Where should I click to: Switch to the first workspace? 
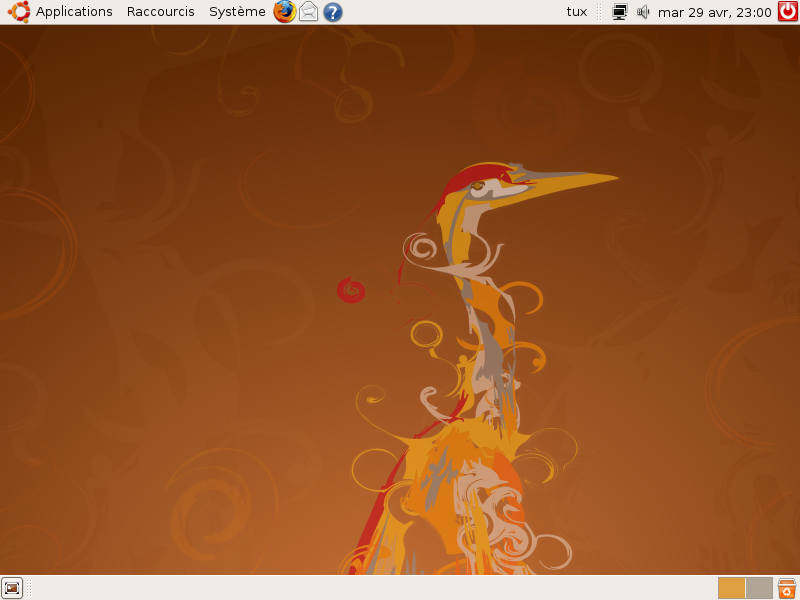[x=731, y=588]
